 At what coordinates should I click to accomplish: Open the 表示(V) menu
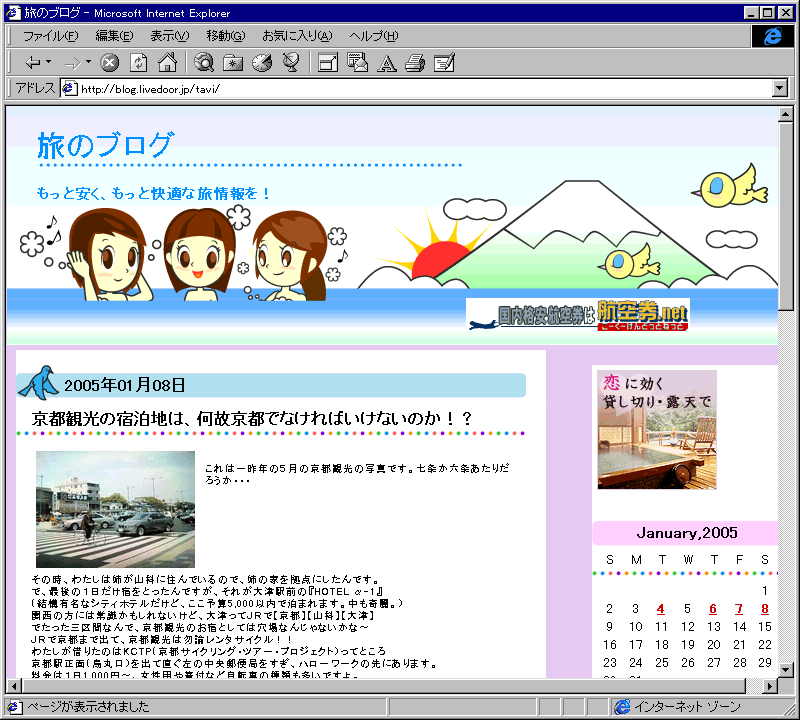[169, 36]
